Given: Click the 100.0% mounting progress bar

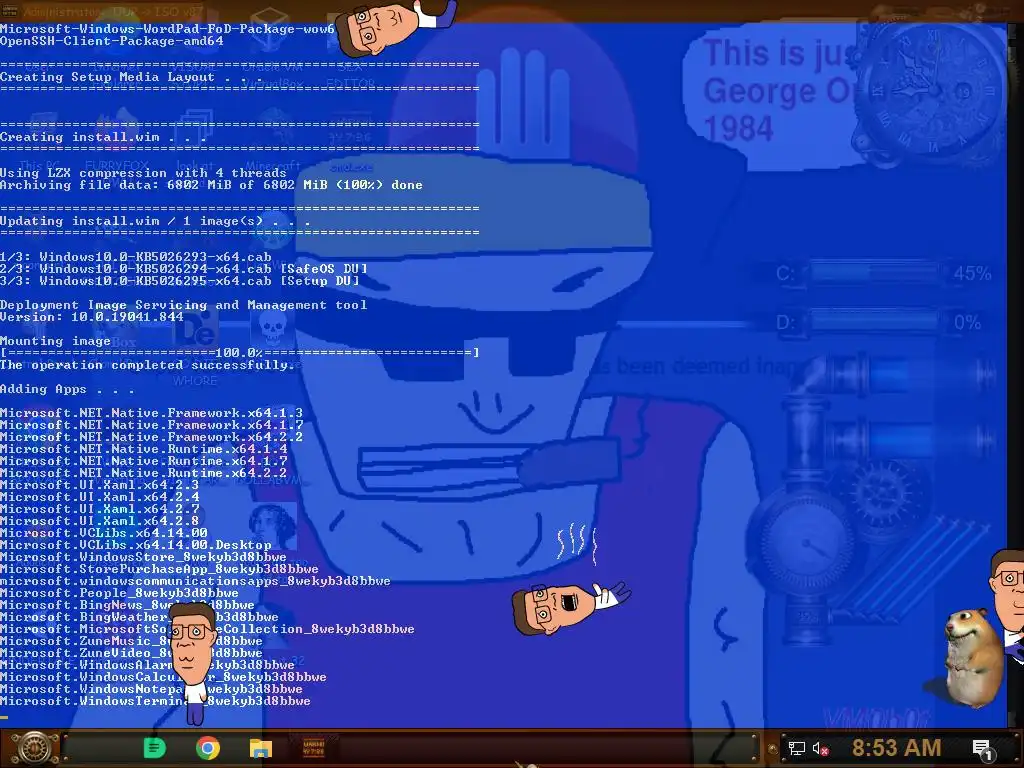Looking at the screenshot, I should click(x=240, y=353).
